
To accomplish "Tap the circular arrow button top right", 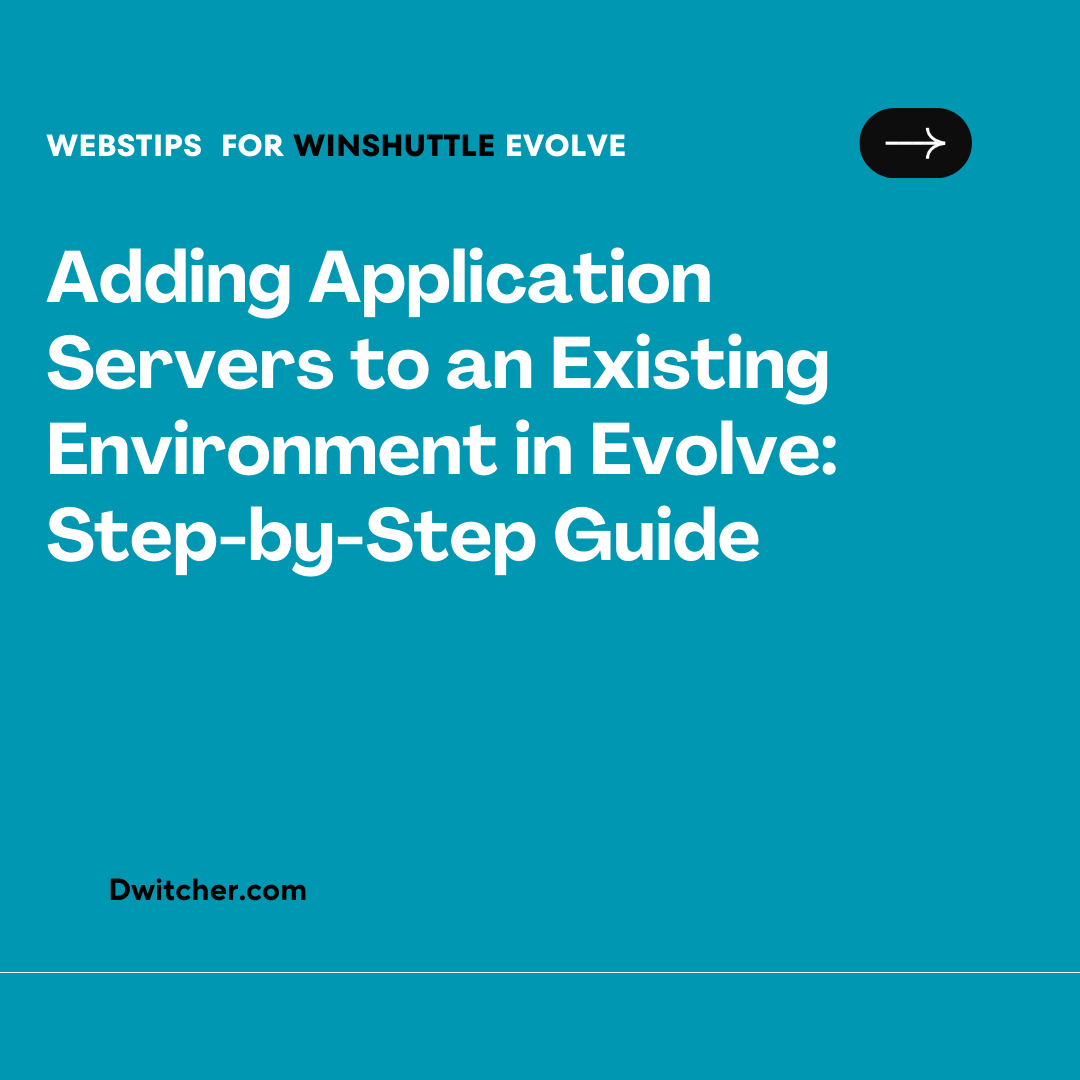I will pyautogui.click(x=915, y=142).
